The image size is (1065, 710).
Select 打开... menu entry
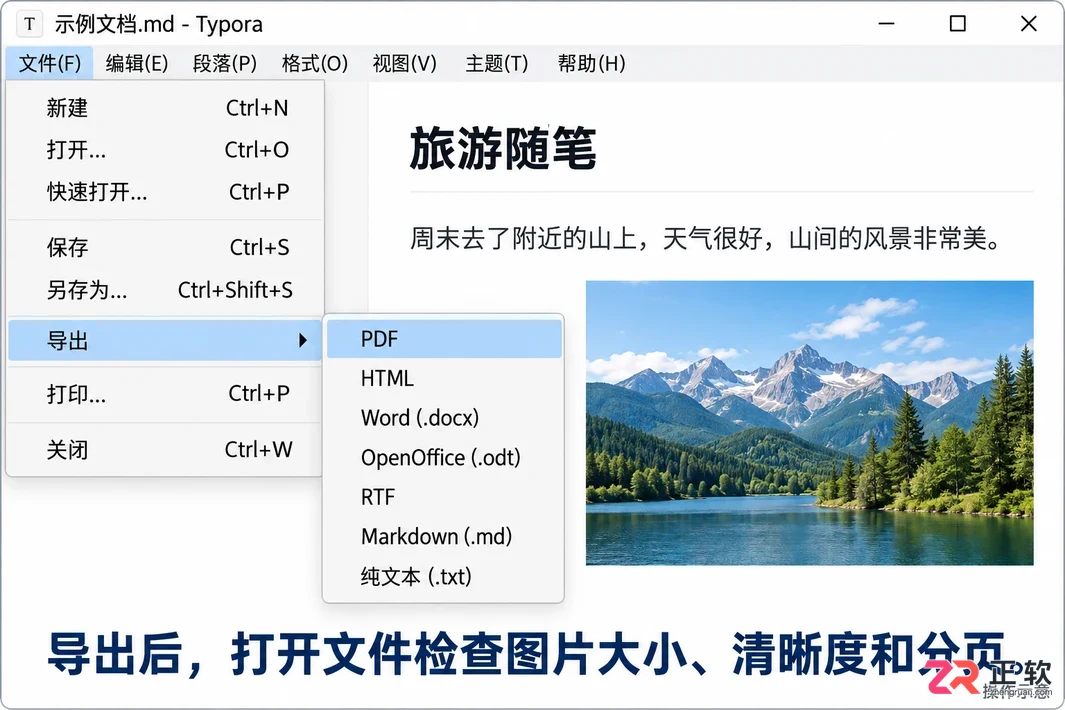pos(165,149)
